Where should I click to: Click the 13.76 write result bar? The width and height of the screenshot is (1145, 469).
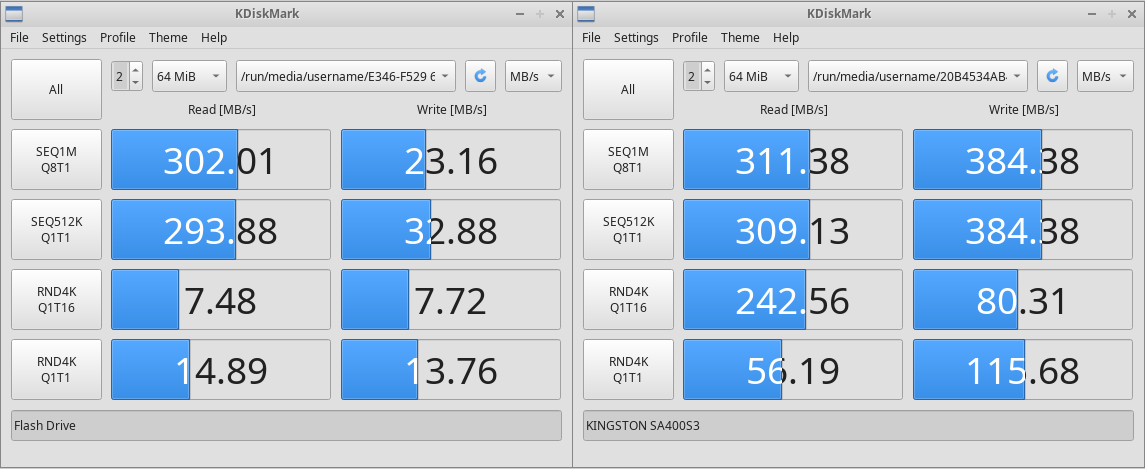451,370
